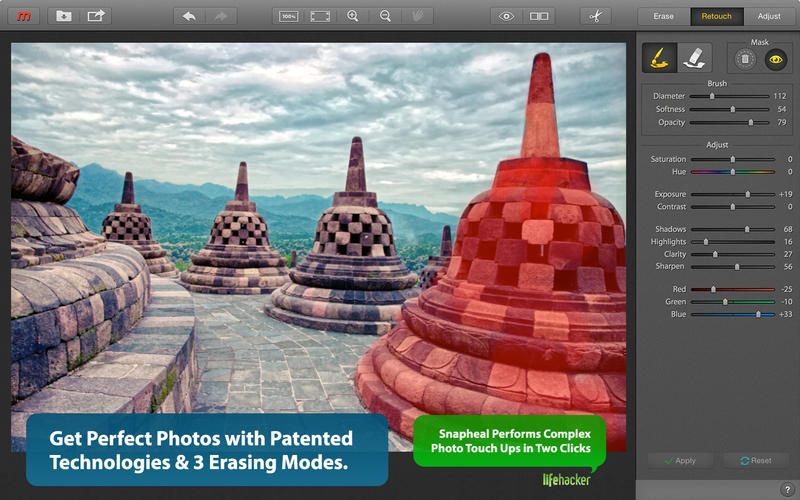Clear the mask using the trash icon
Image resolution: width=800 pixels, height=500 pixels.
tap(745, 60)
